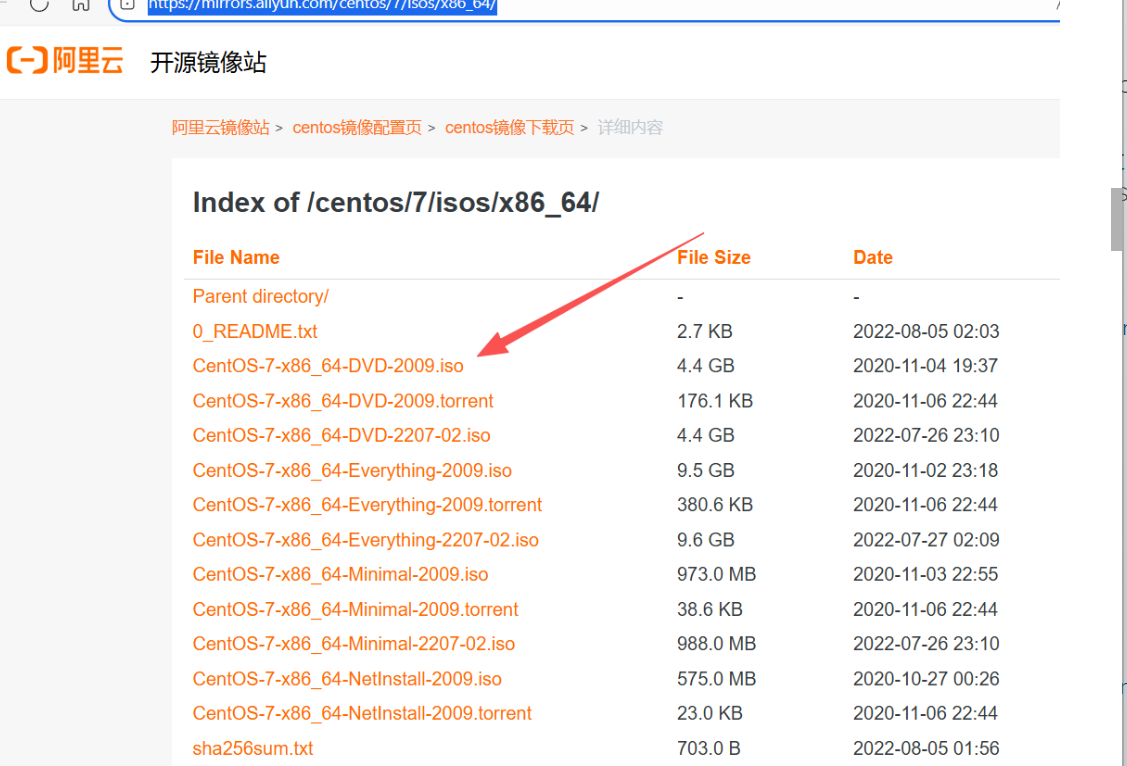Download CentOS-7-x86_64-DVD-2009.torrent
The image size is (1127, 766).
click(x=343, y=401)
